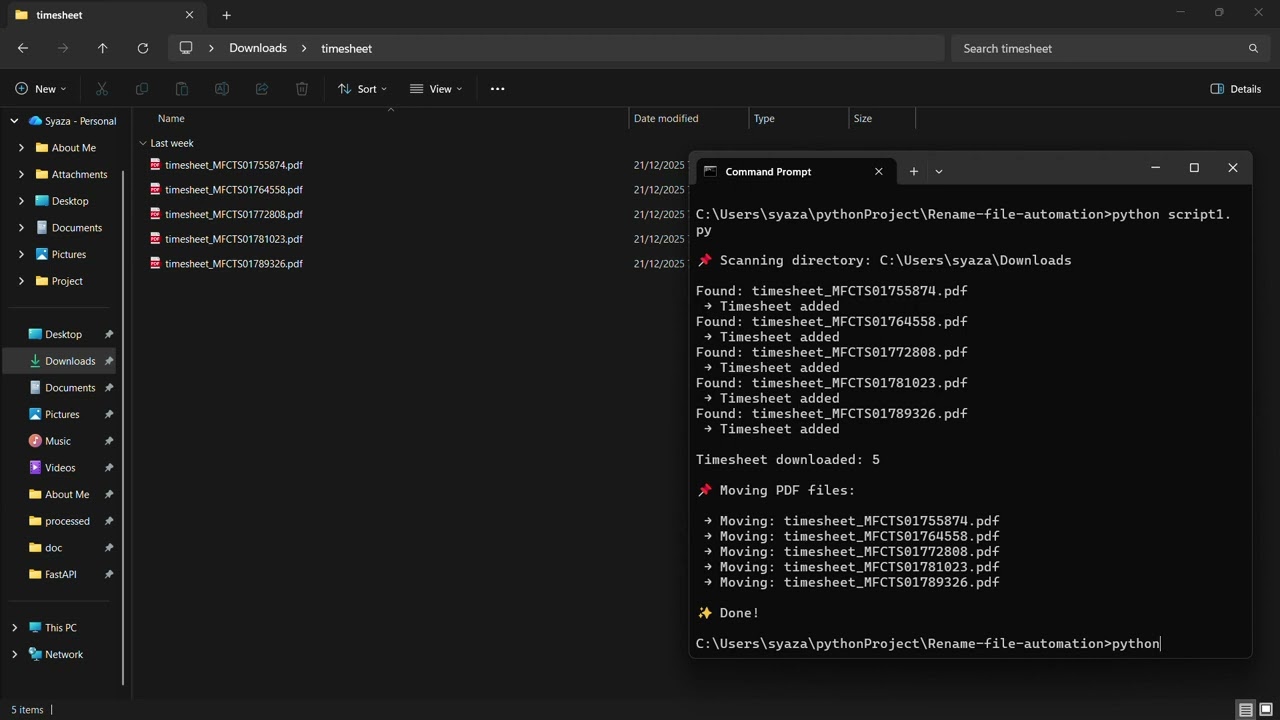This screenshot has width=1280, height=720.
Task: Add a new File Explorer tab
Action: pos(226,15)
